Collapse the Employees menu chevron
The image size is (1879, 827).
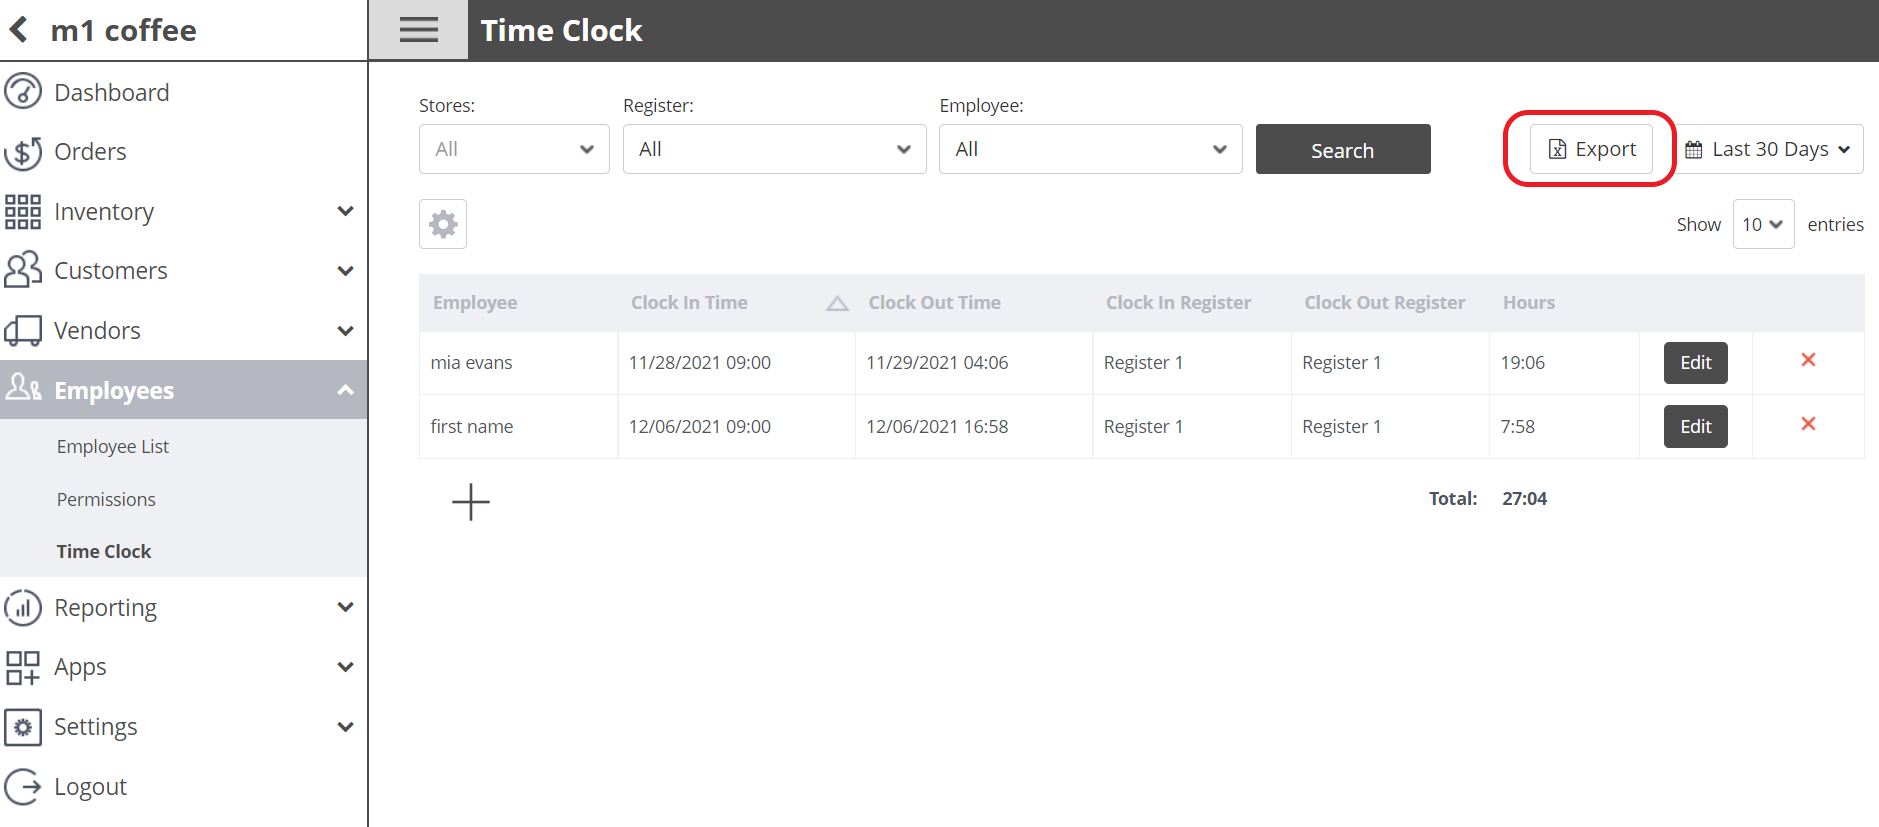pos(345,390)
